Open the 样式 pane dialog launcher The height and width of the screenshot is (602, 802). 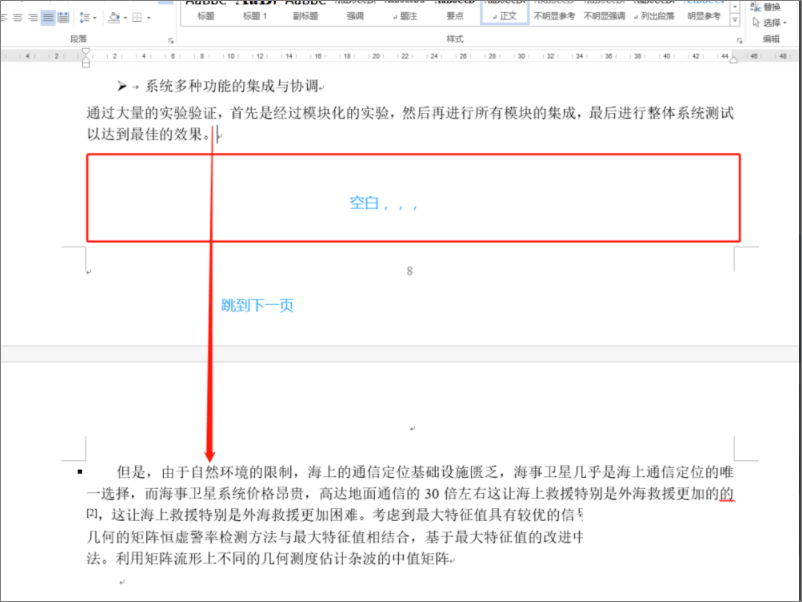click(740, 40)
